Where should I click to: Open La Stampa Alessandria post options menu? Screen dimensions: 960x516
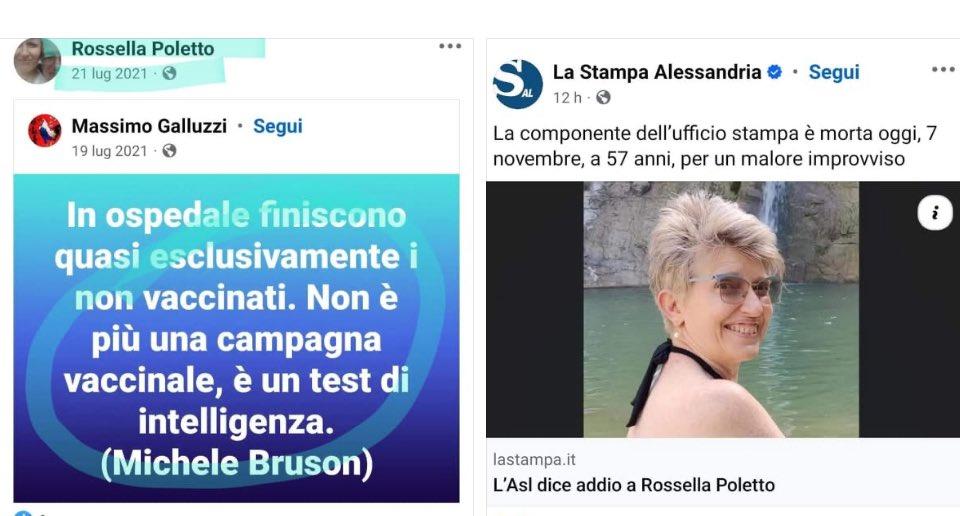click(943, 69)
